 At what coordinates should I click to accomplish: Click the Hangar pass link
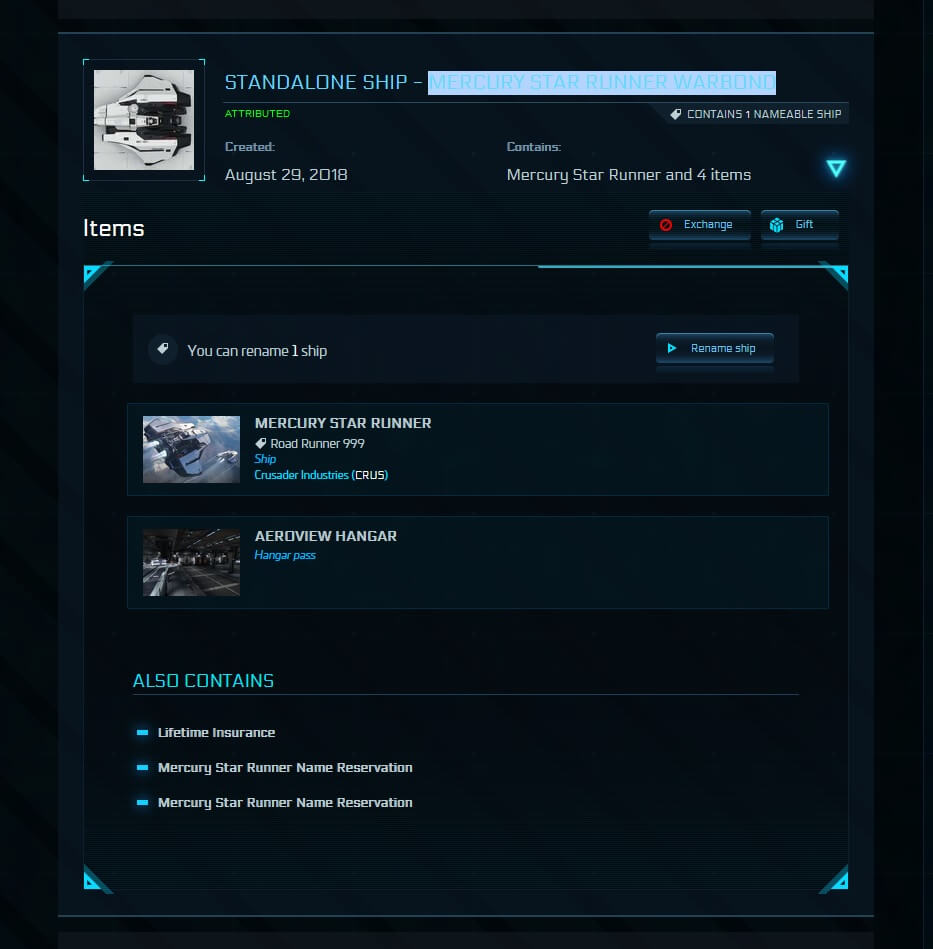(285, 555)
